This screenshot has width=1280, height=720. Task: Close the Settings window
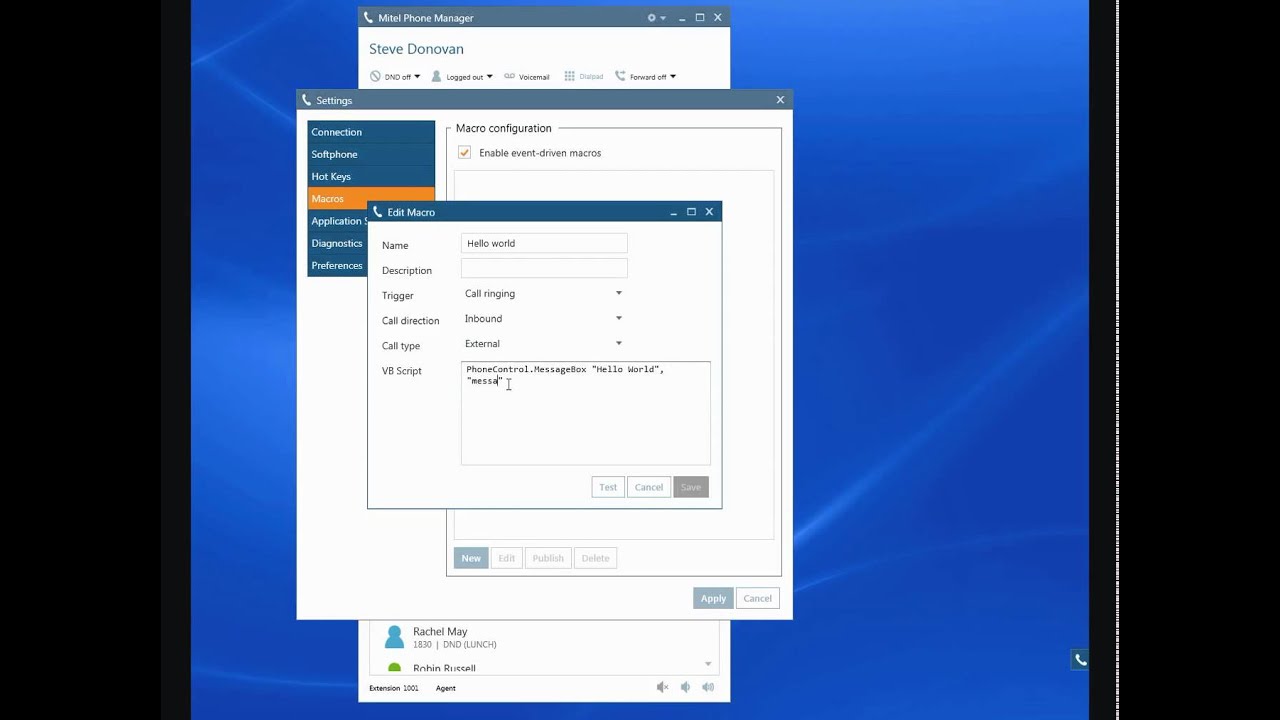(x=780, y=100)
